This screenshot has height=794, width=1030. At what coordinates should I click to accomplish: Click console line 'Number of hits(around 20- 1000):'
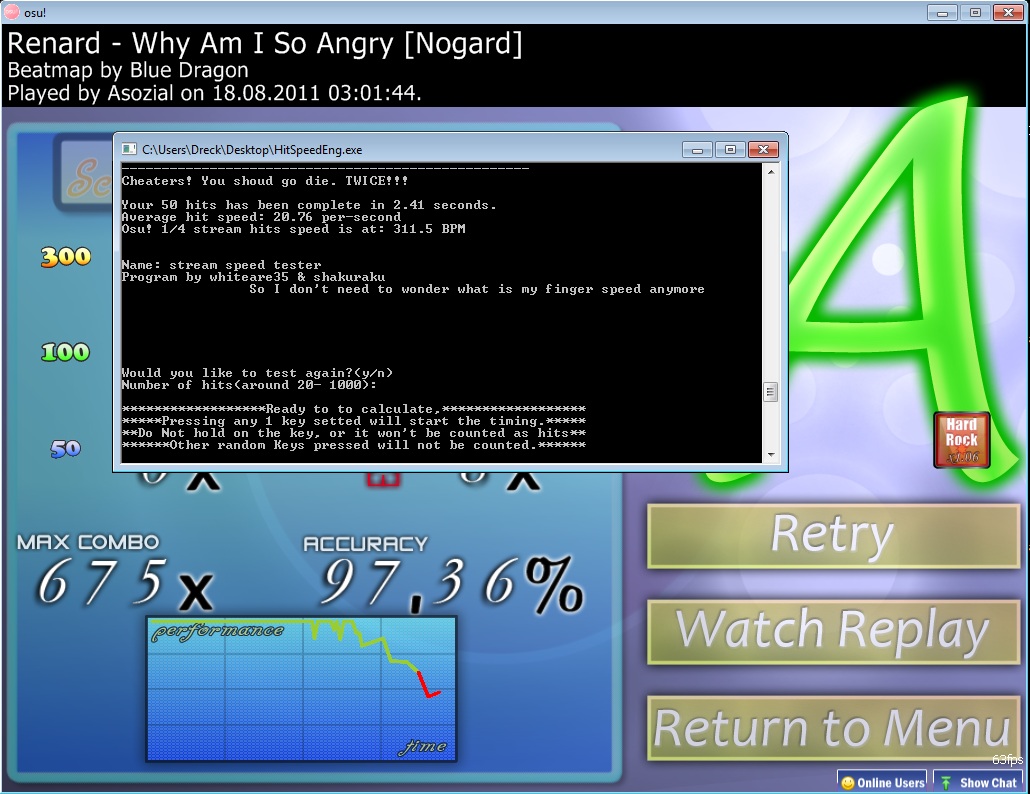click(x=249, y=385)
